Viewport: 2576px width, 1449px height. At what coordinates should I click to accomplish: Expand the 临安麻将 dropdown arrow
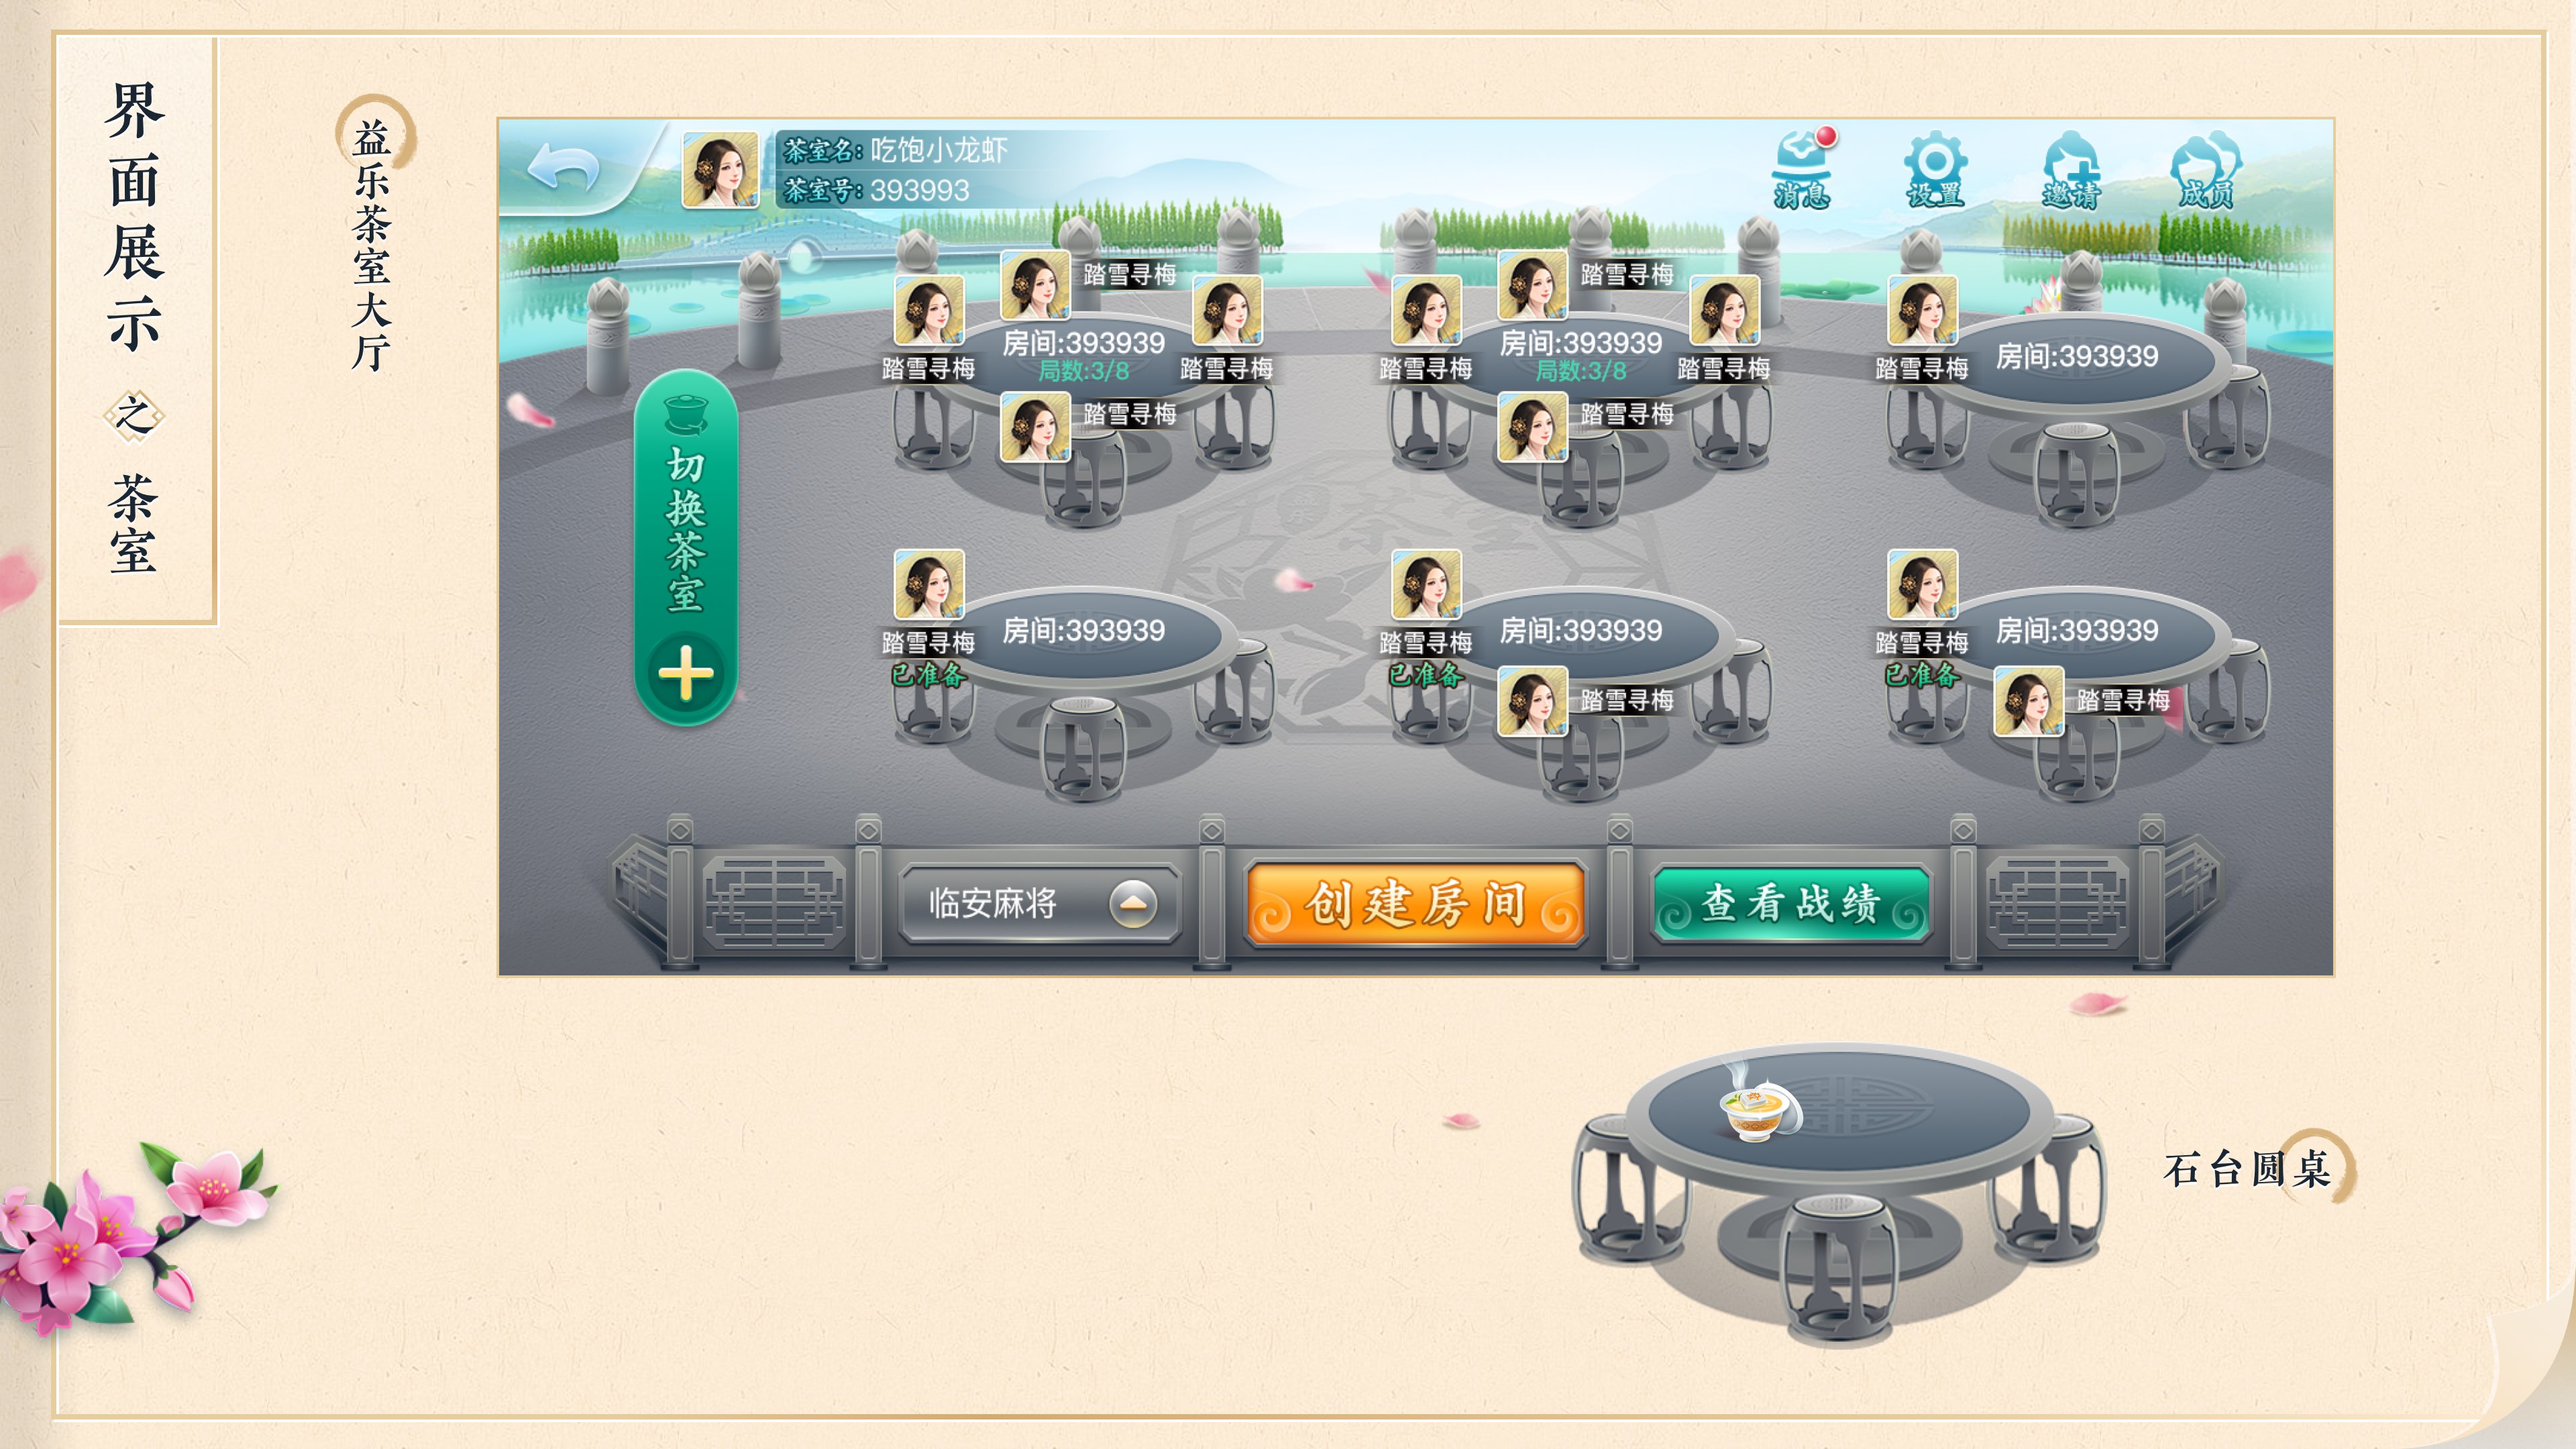[x=1133, y=903]
